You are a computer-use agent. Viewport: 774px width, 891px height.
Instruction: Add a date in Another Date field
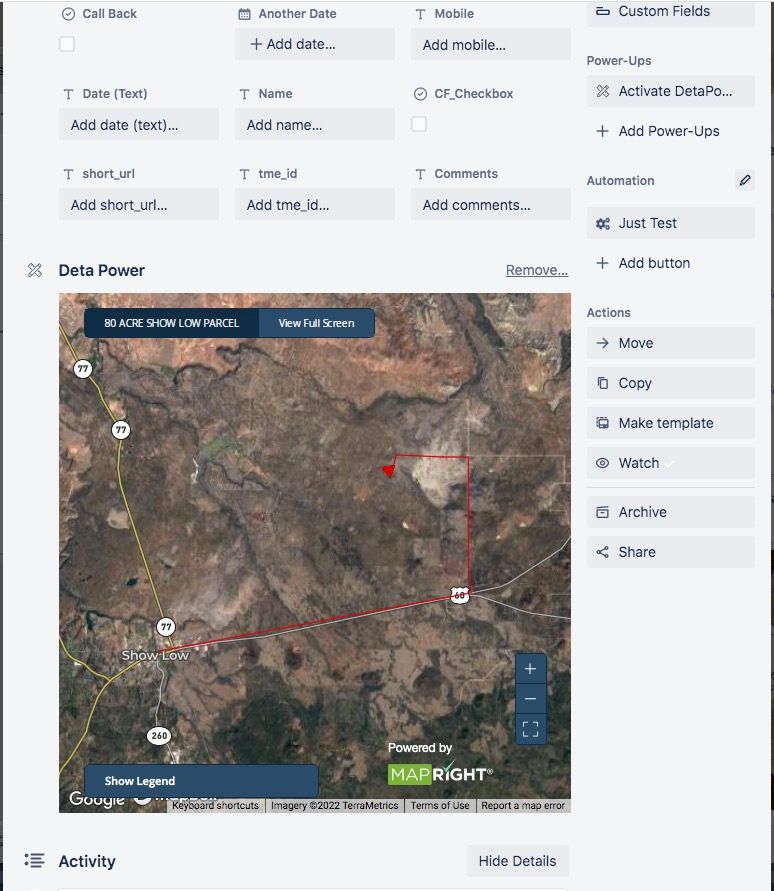coord(315,44)
